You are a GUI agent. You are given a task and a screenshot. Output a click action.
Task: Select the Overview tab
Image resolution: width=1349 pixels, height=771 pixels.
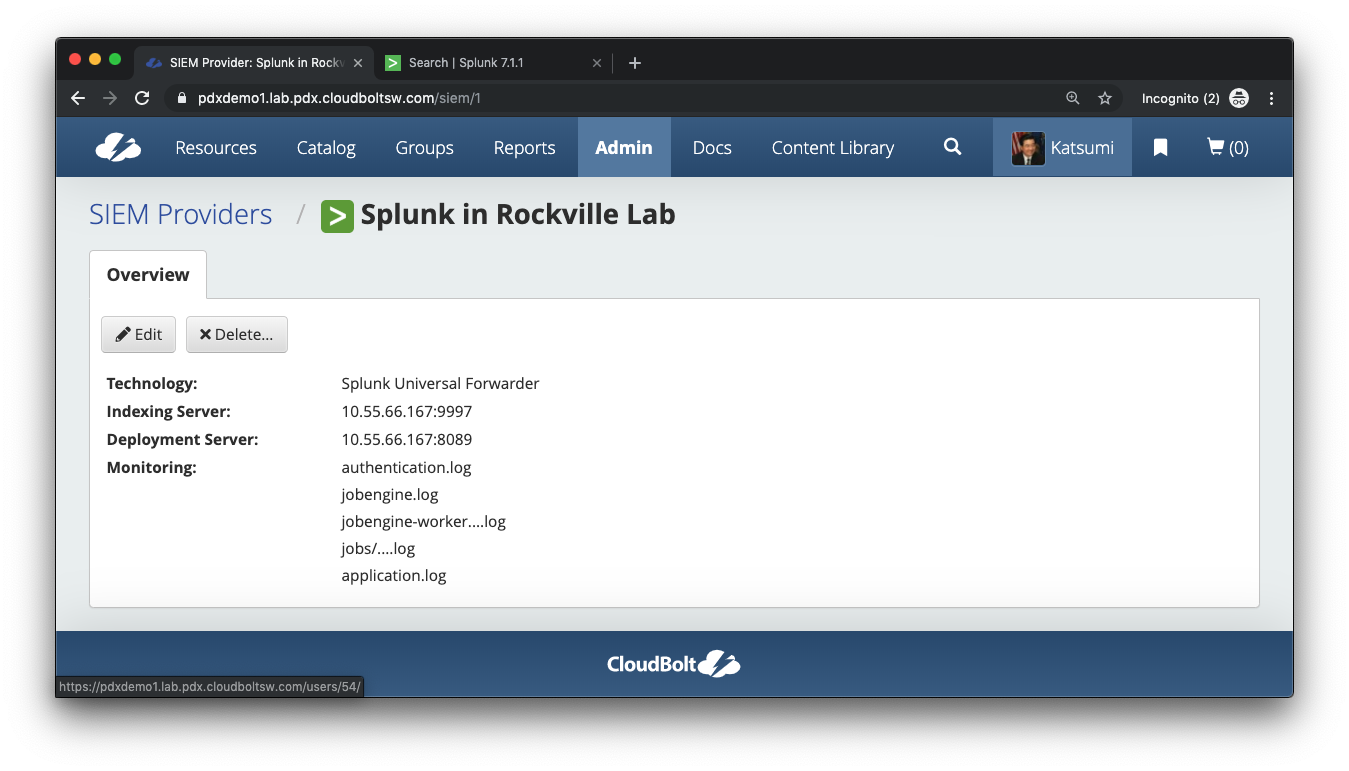(x=148, y=274)
